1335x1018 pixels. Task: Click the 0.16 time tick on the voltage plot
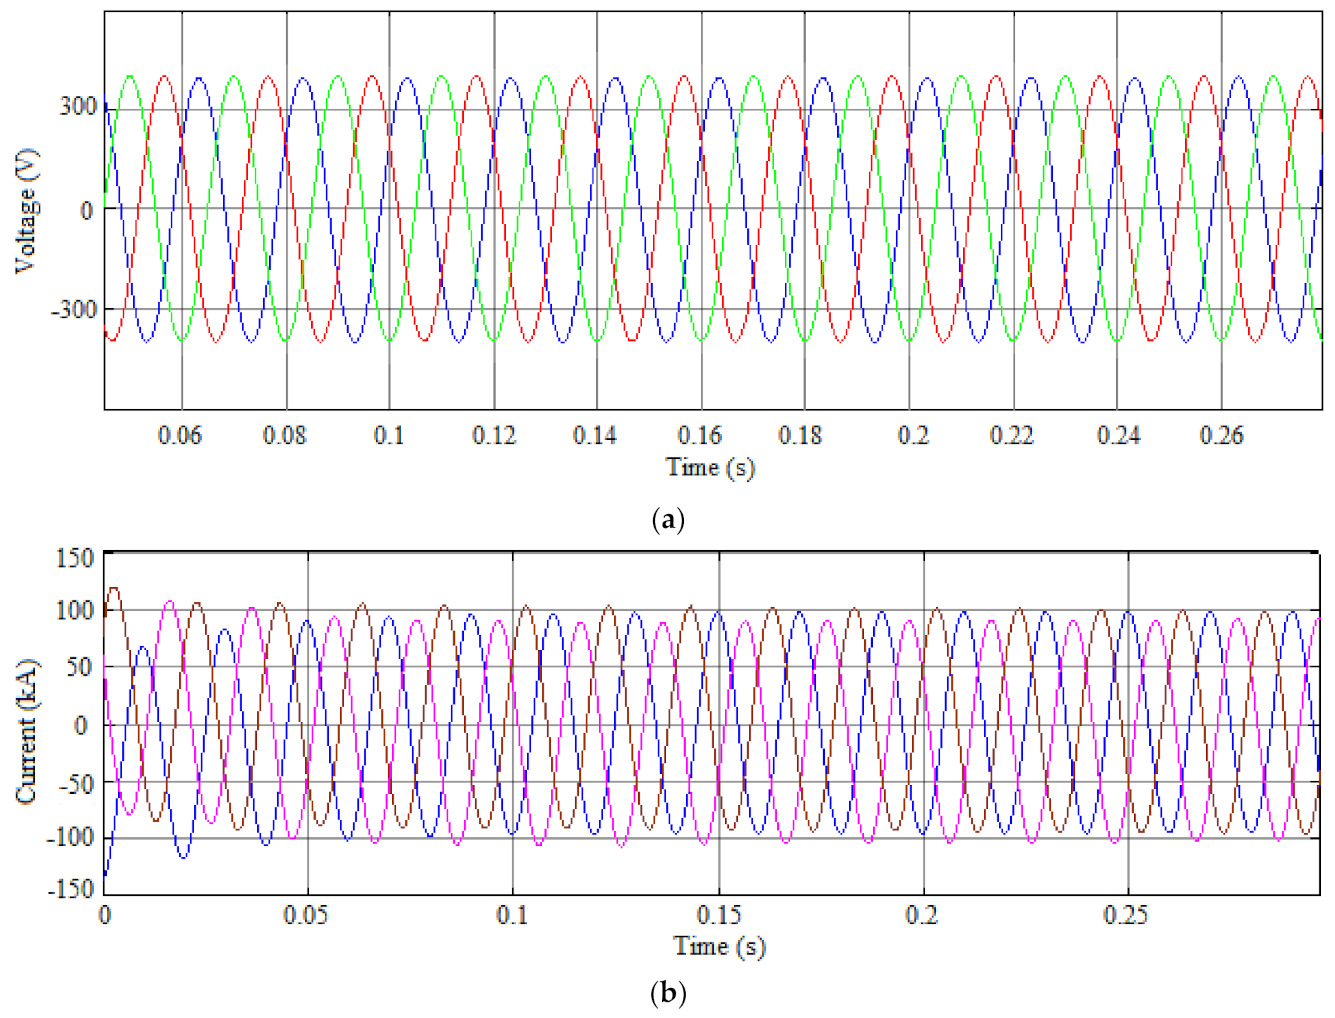coord(700,435)
